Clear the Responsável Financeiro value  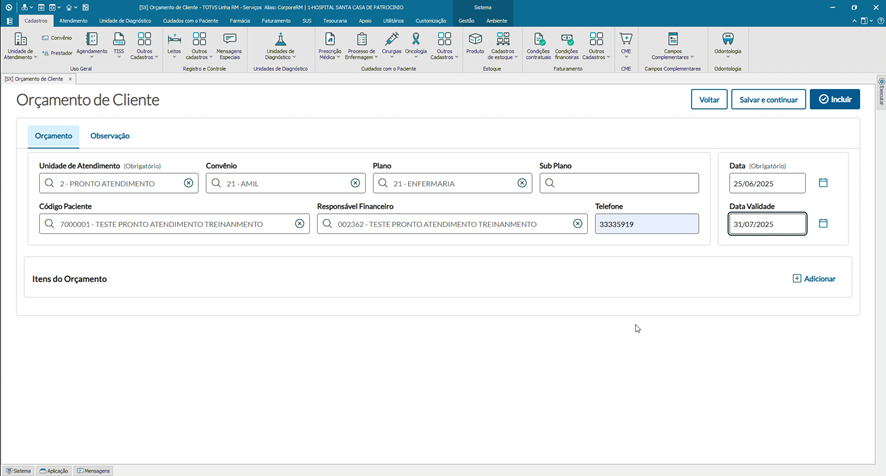click(x=577, y=224)
